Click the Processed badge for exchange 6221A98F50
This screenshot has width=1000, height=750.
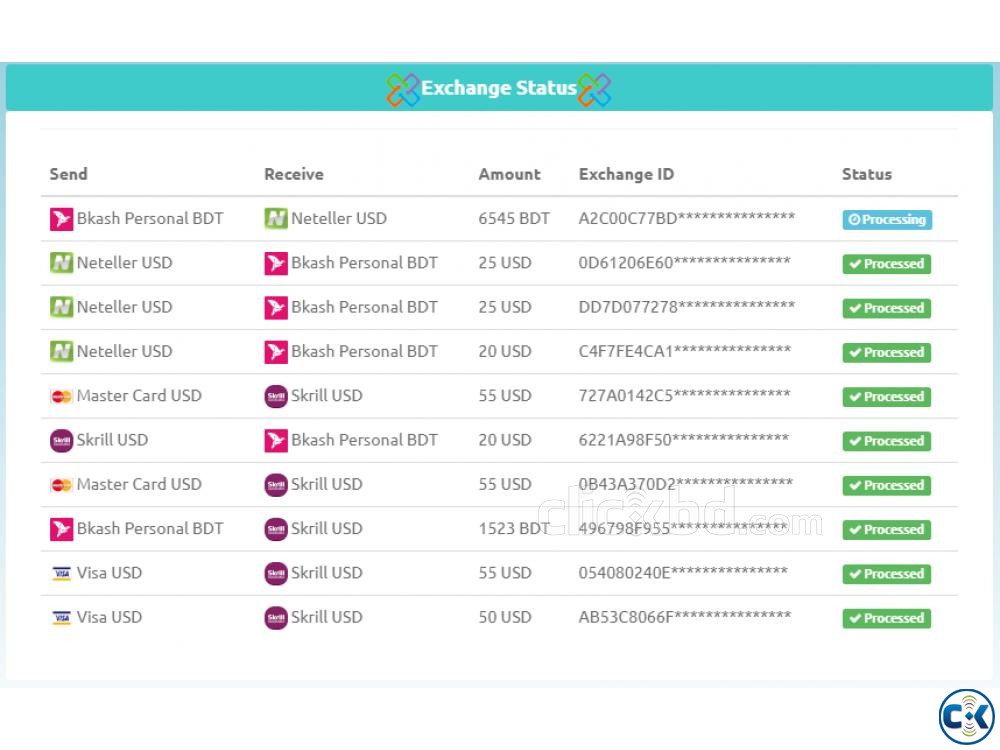pos(886,441)
